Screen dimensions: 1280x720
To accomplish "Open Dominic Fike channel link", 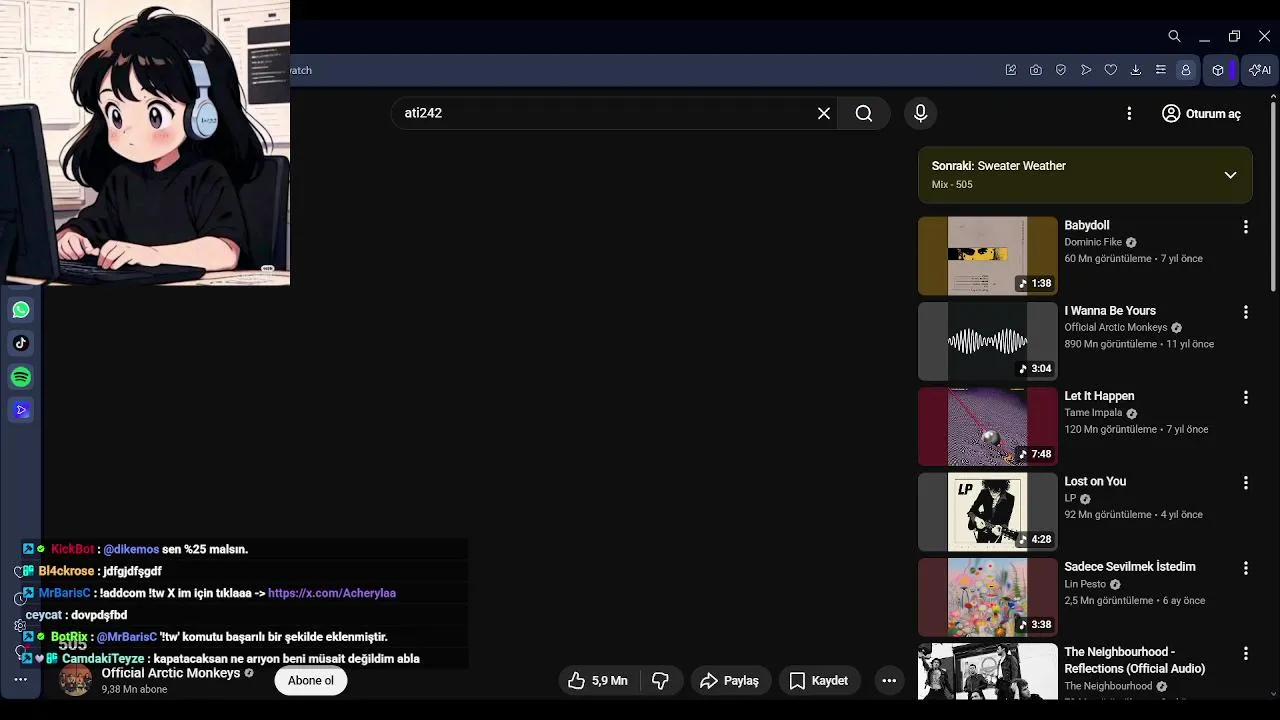I will [1093, 242].
